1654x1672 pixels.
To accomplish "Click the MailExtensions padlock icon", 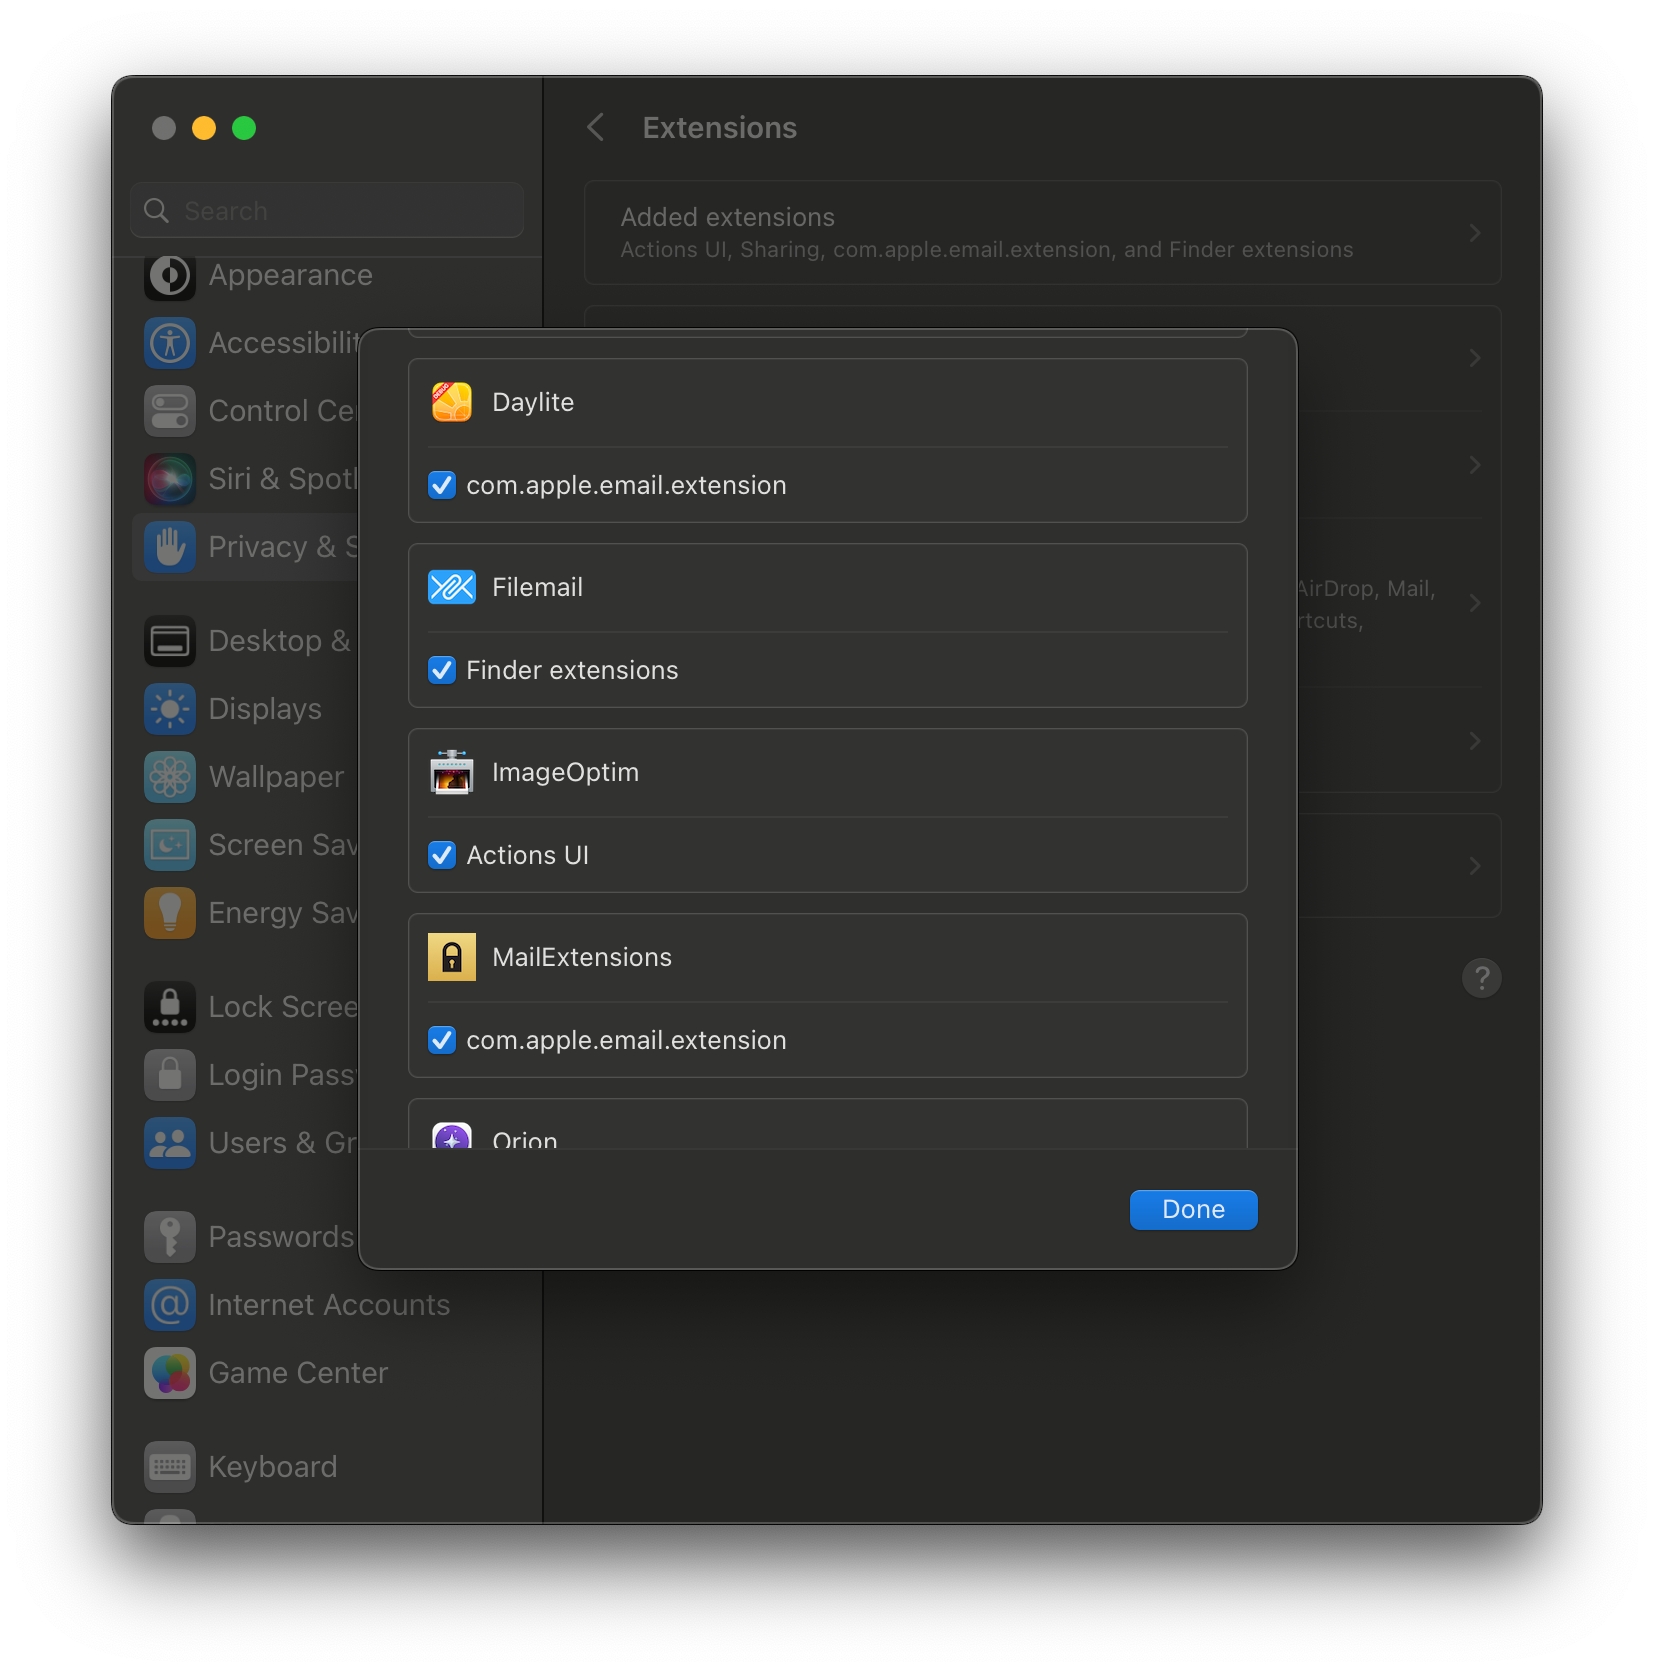I will [451, 957].
